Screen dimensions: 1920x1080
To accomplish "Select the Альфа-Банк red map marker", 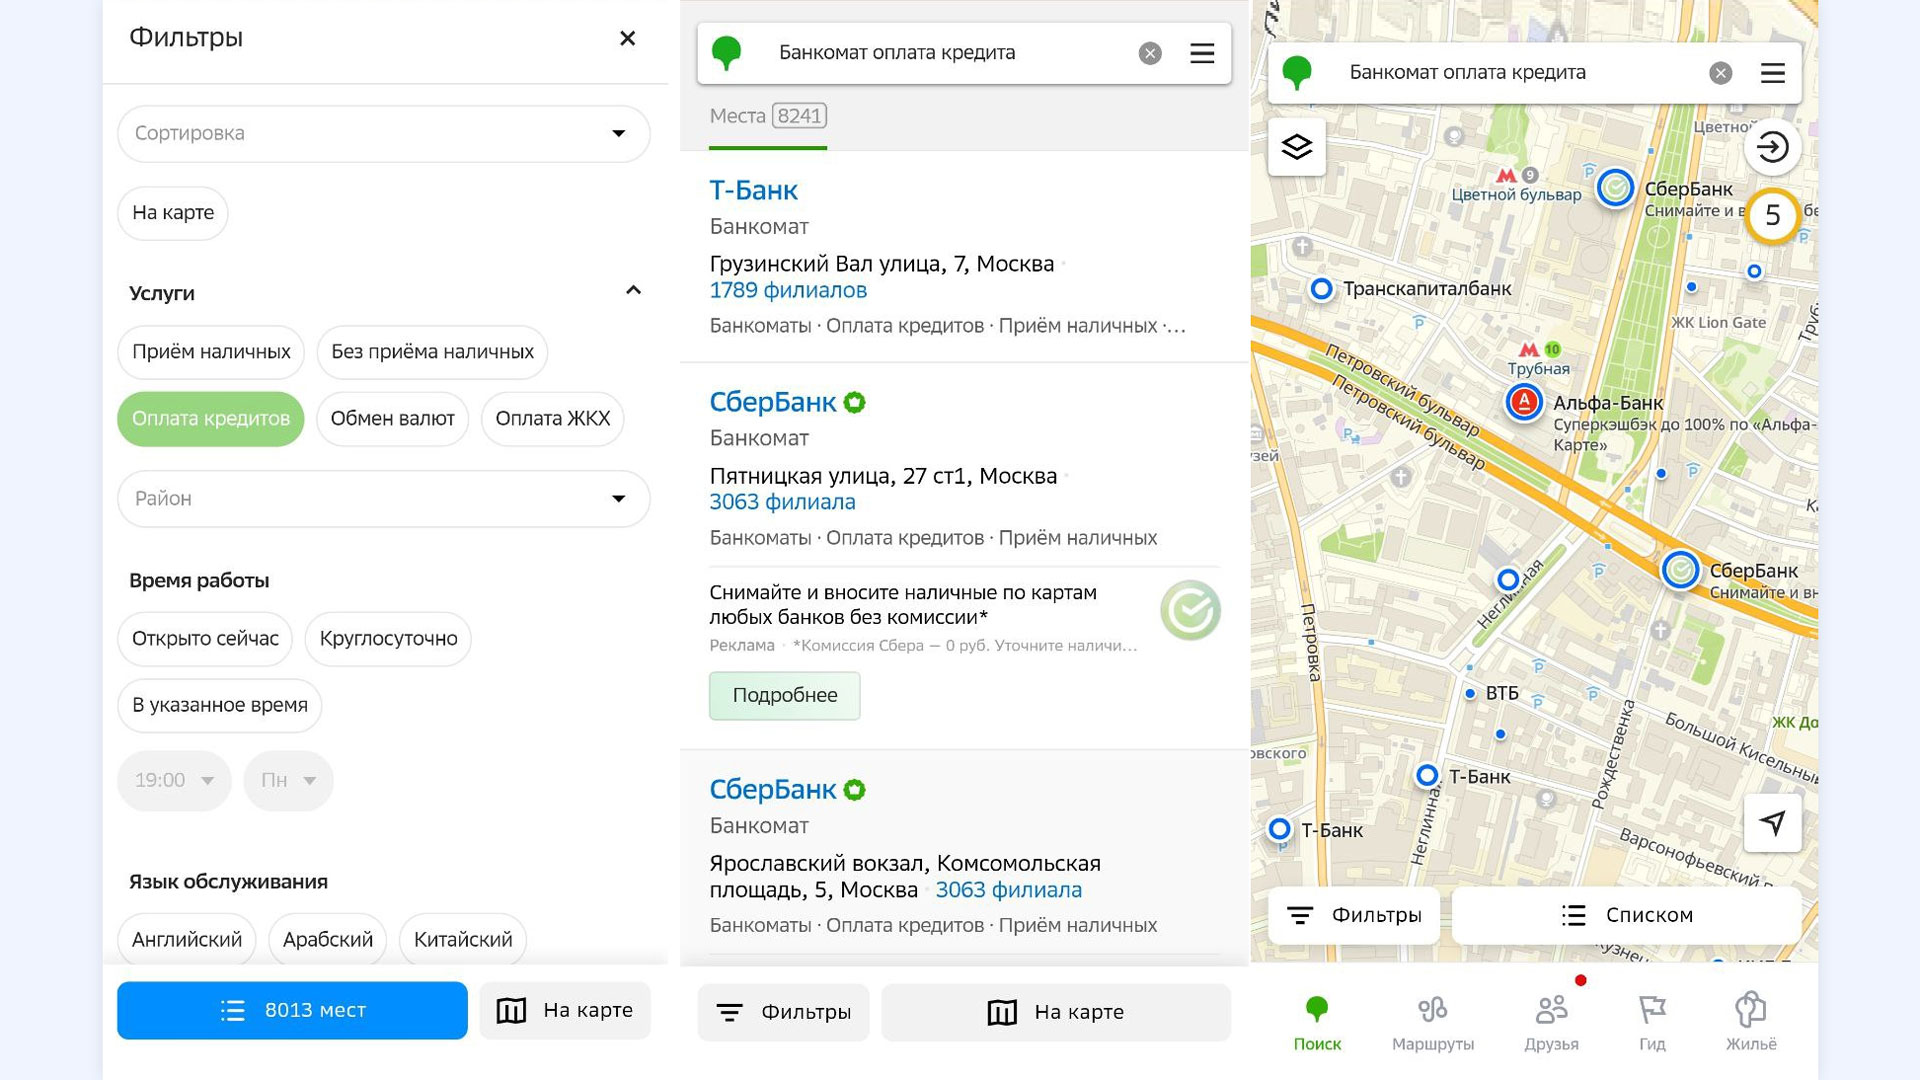I will tap(1523, 403).
